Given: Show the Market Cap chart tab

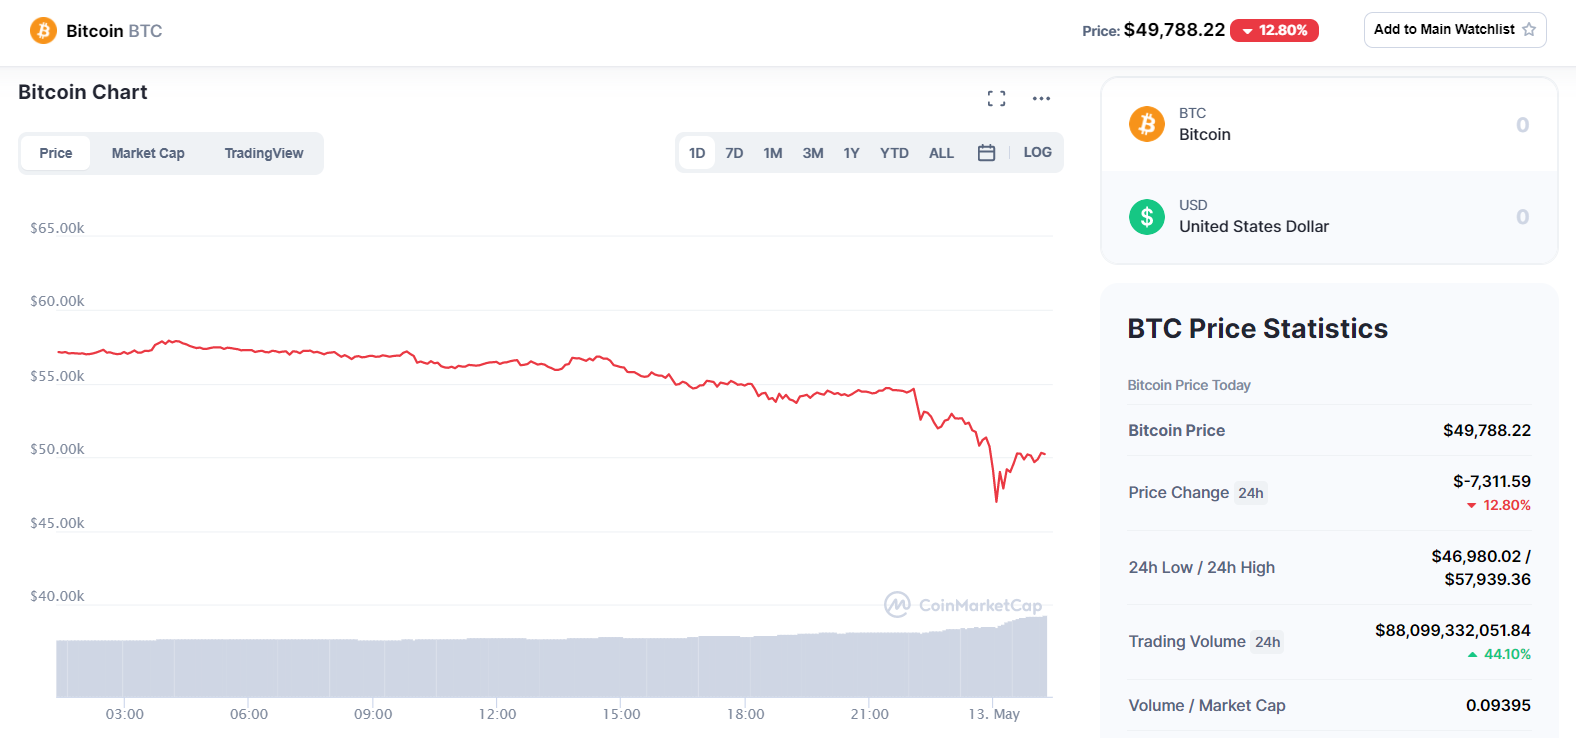Looking at the screenshot, I should (148, 153).
